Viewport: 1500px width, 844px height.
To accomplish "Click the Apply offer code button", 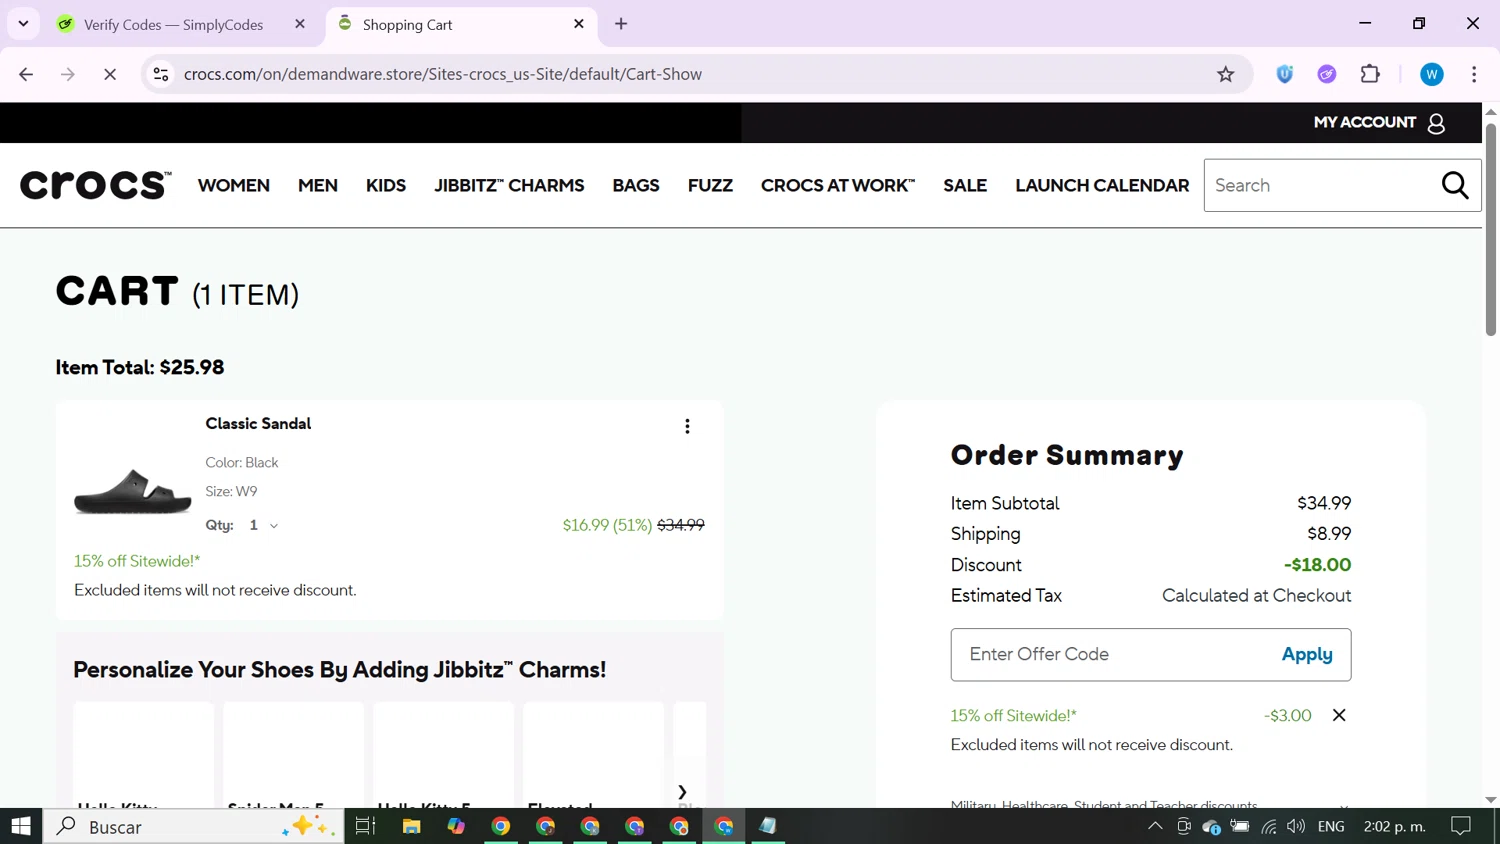I will click(x=1307, y=654).
